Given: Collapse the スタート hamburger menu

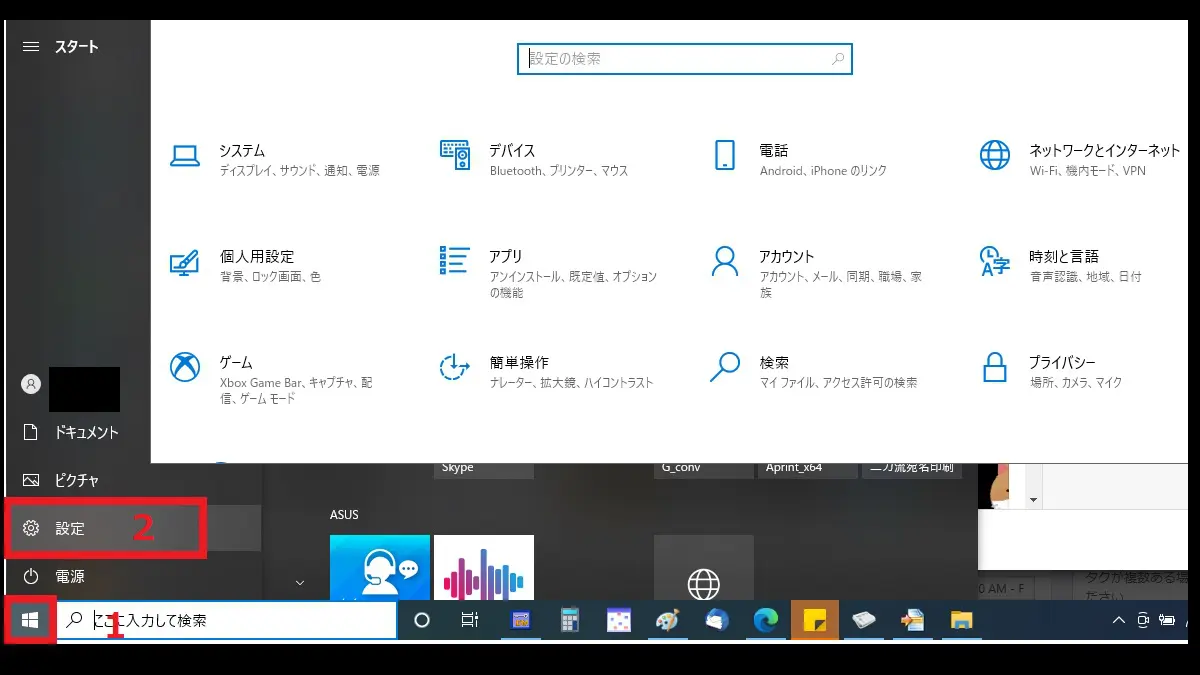Looking at the screenshot, I should coord(31,47).
